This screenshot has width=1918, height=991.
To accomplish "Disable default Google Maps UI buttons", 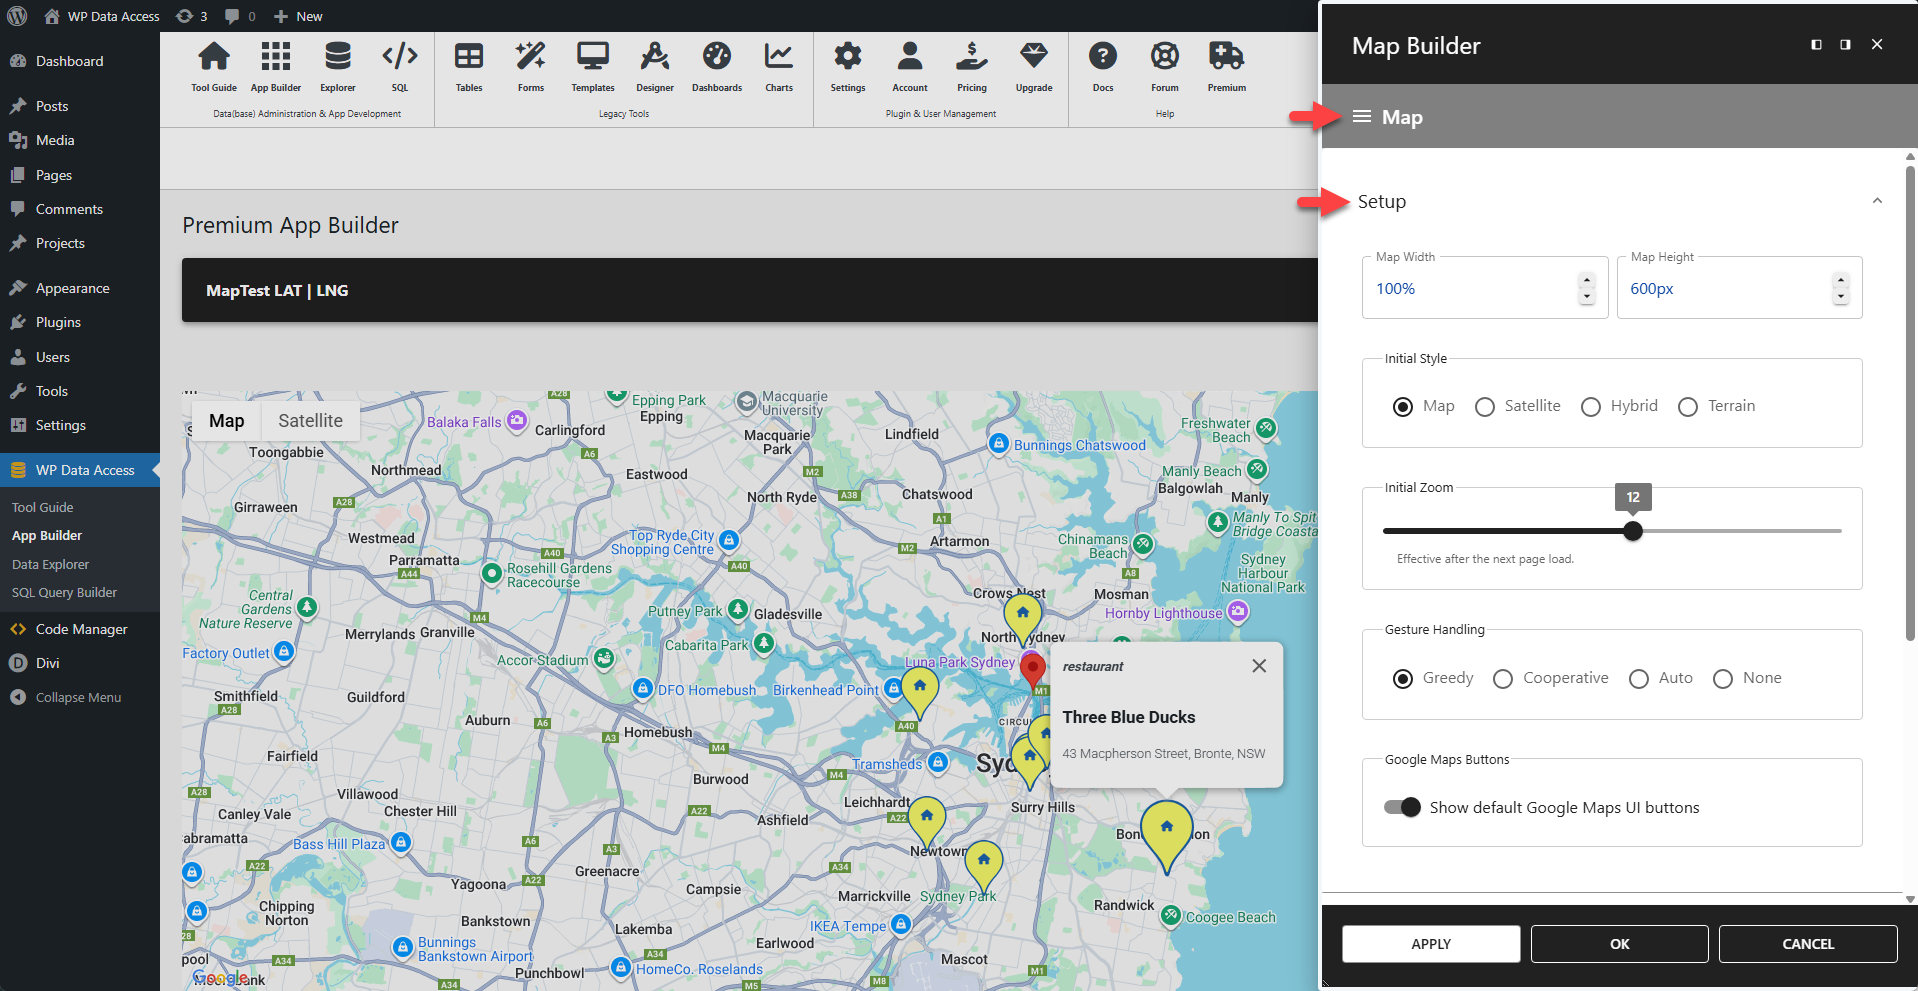I will pos(1403,807).
